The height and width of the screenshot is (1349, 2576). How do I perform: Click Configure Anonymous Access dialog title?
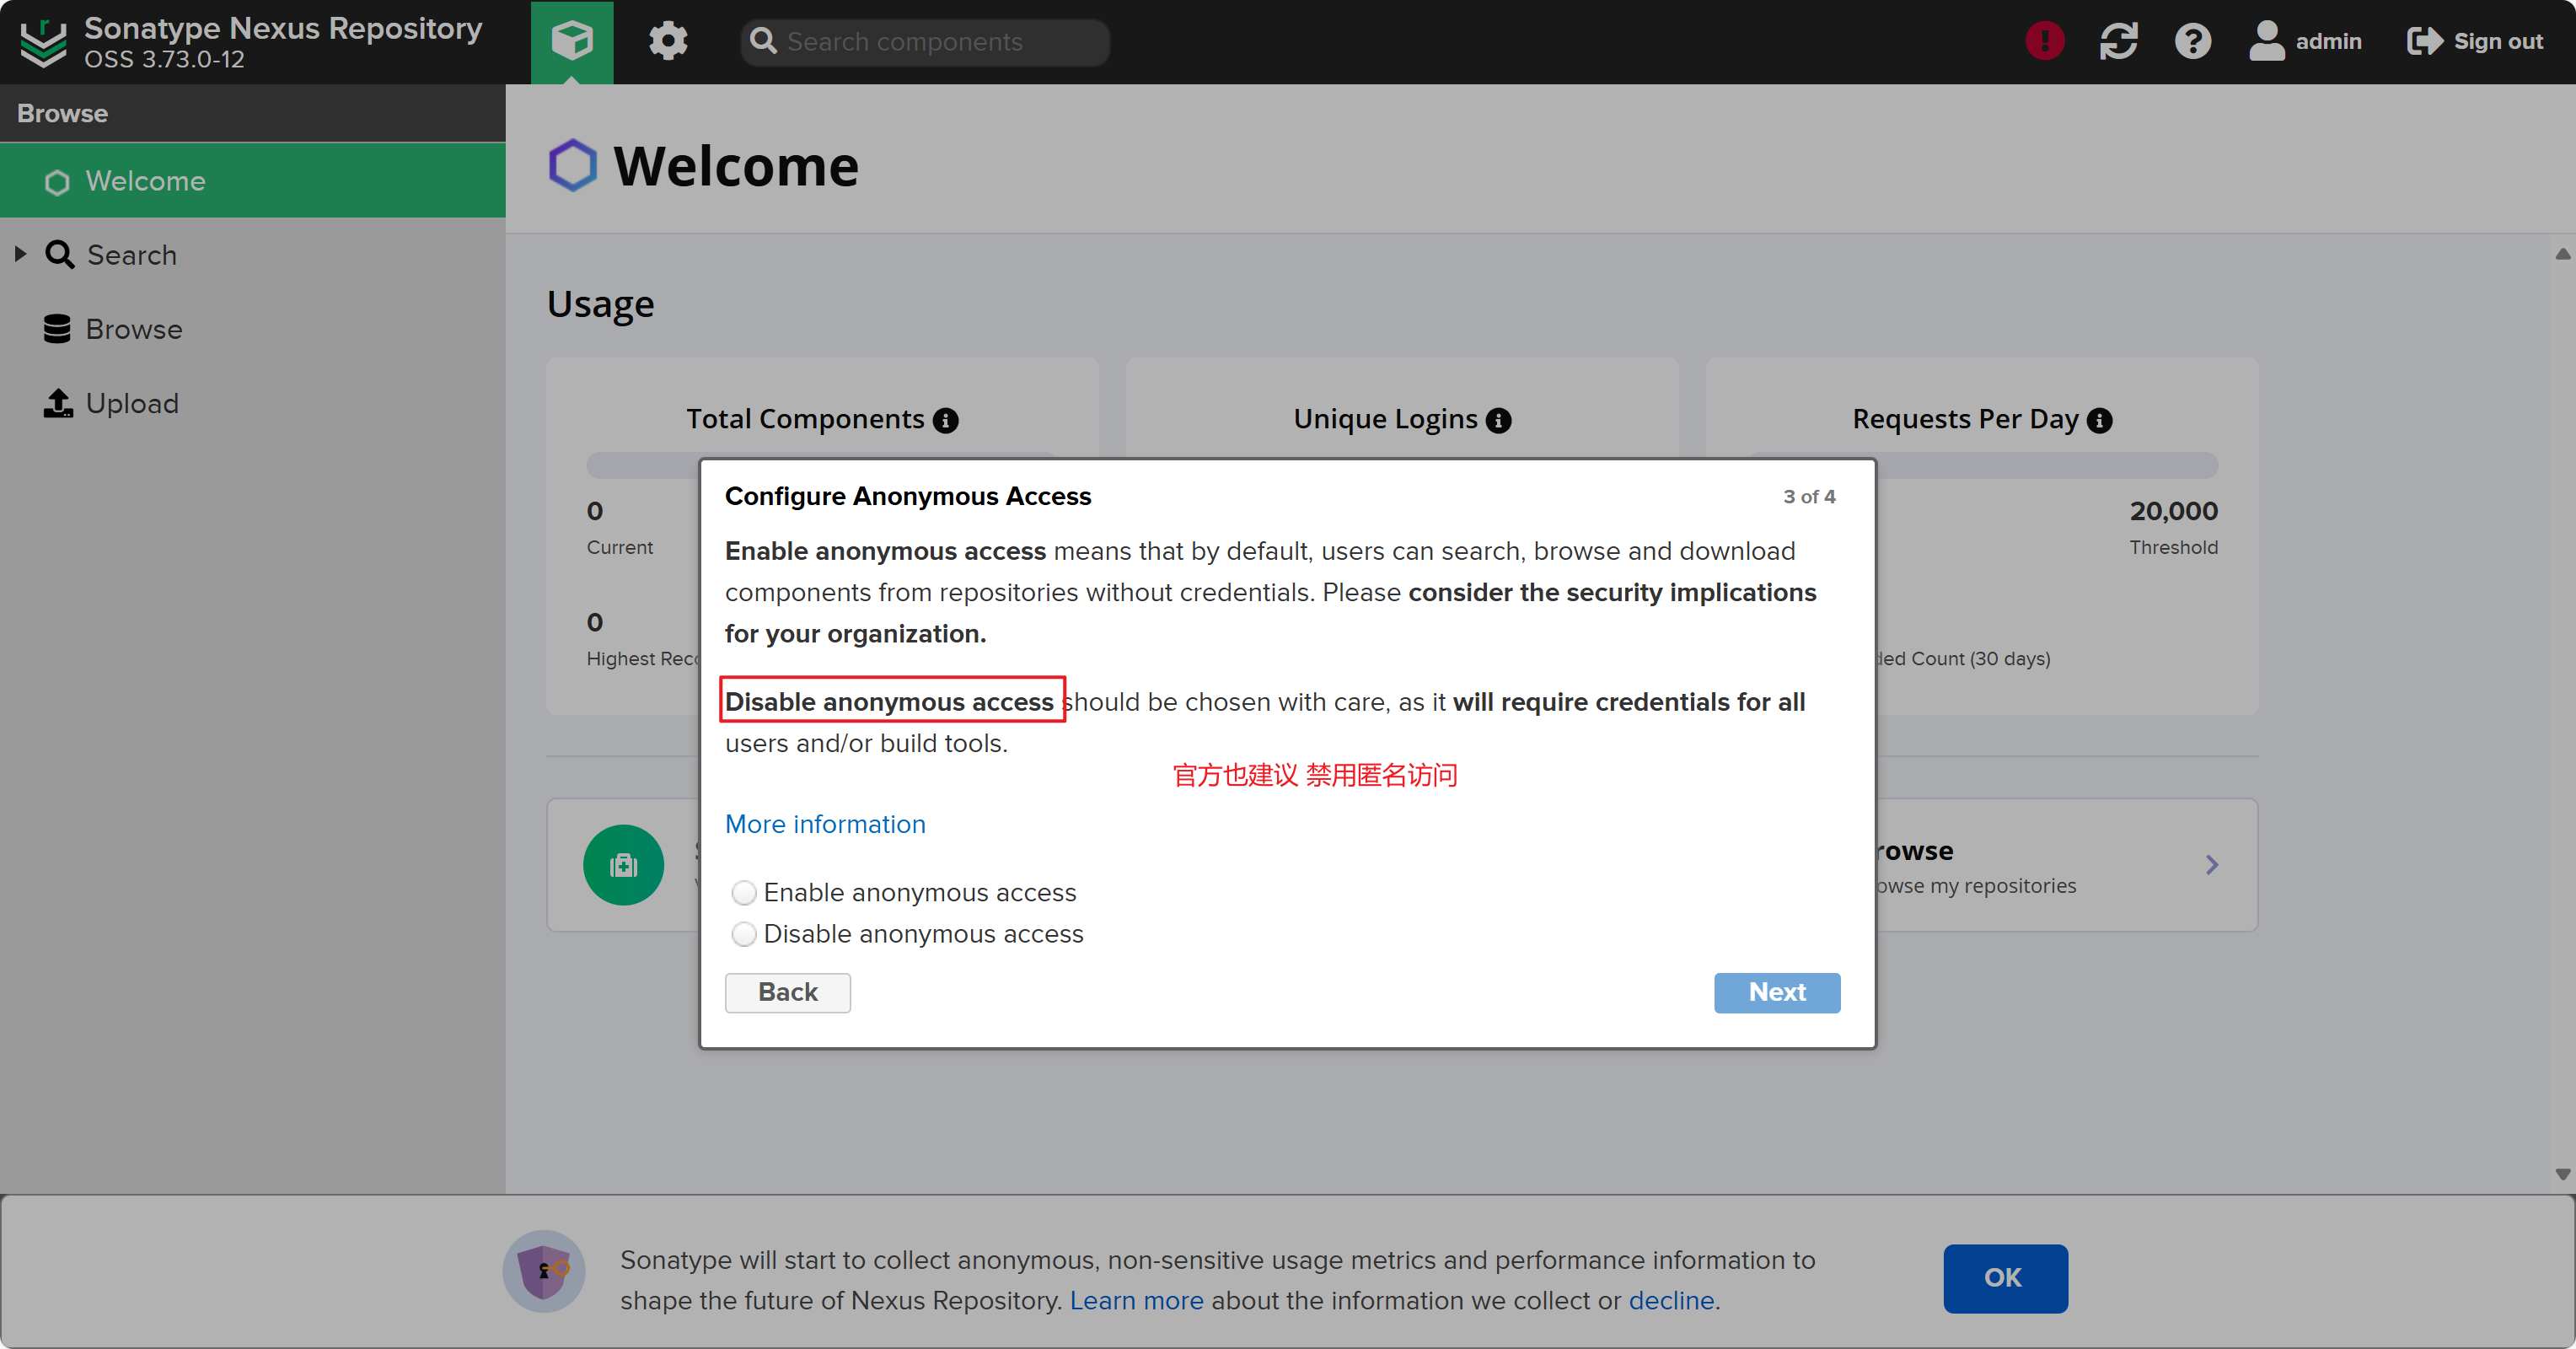point(907,496)
